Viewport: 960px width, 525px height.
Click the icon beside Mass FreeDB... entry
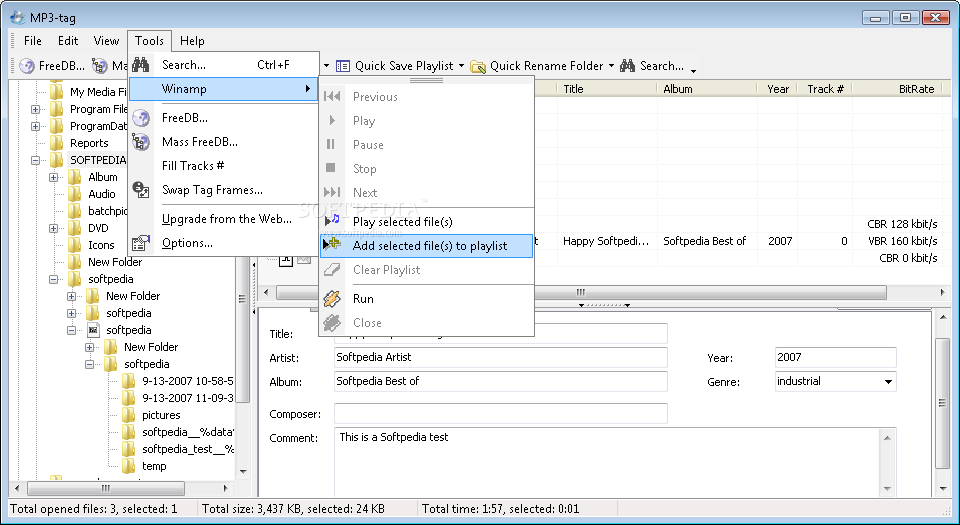[141, 142]
